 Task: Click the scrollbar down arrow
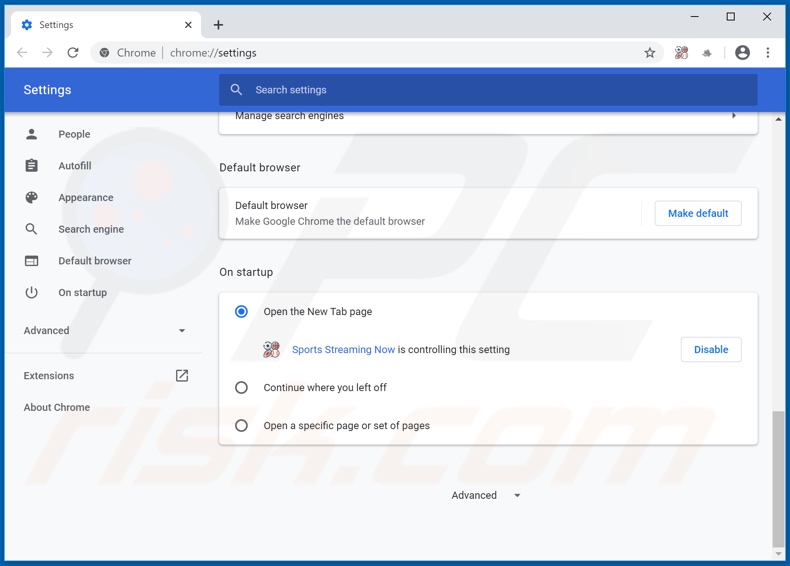coord(778,553)
